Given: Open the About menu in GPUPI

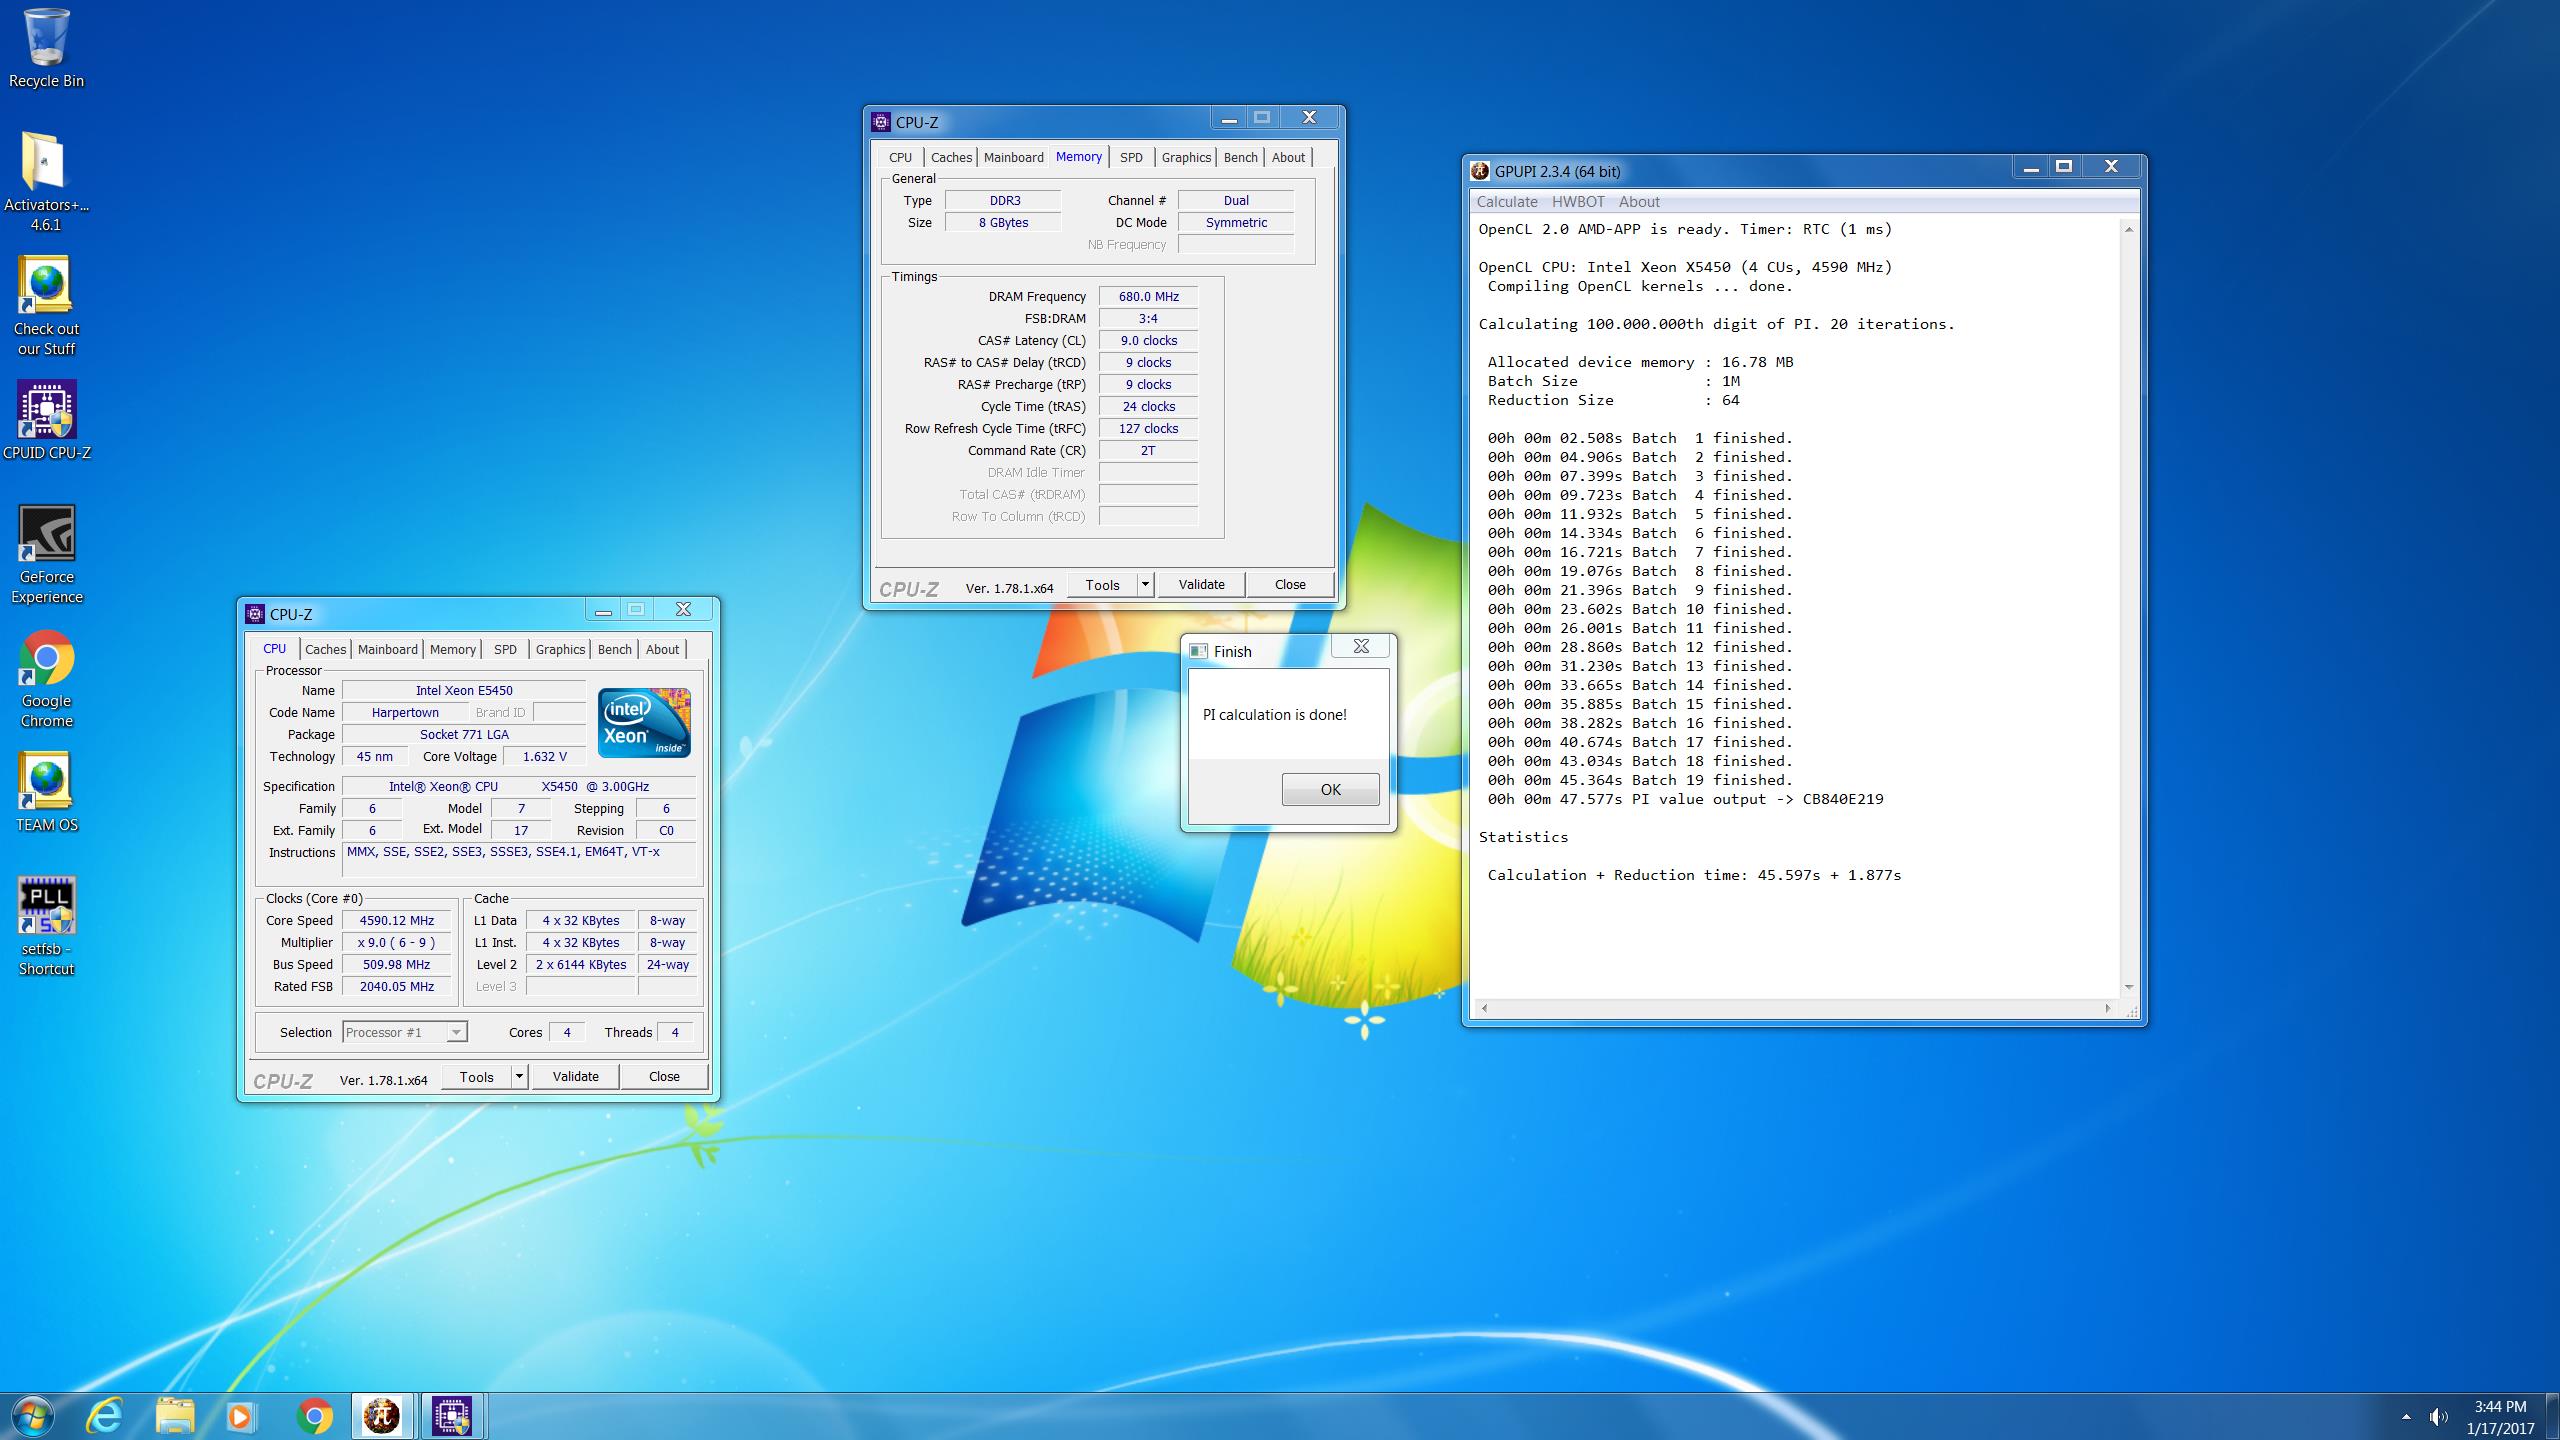Looking at the screenshot, I should pyautogui.click(x=1639, y=201).
